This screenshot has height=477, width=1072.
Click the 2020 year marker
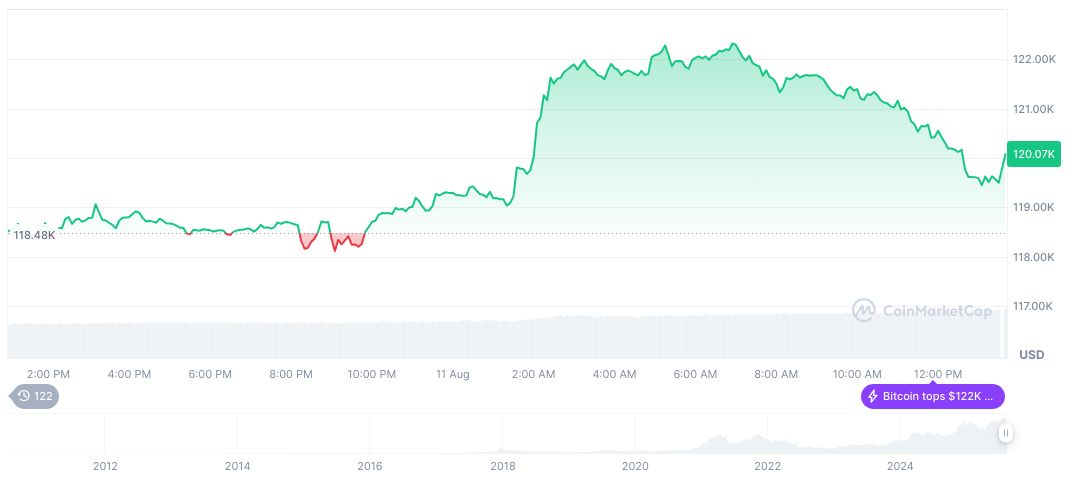coord(635,466)
